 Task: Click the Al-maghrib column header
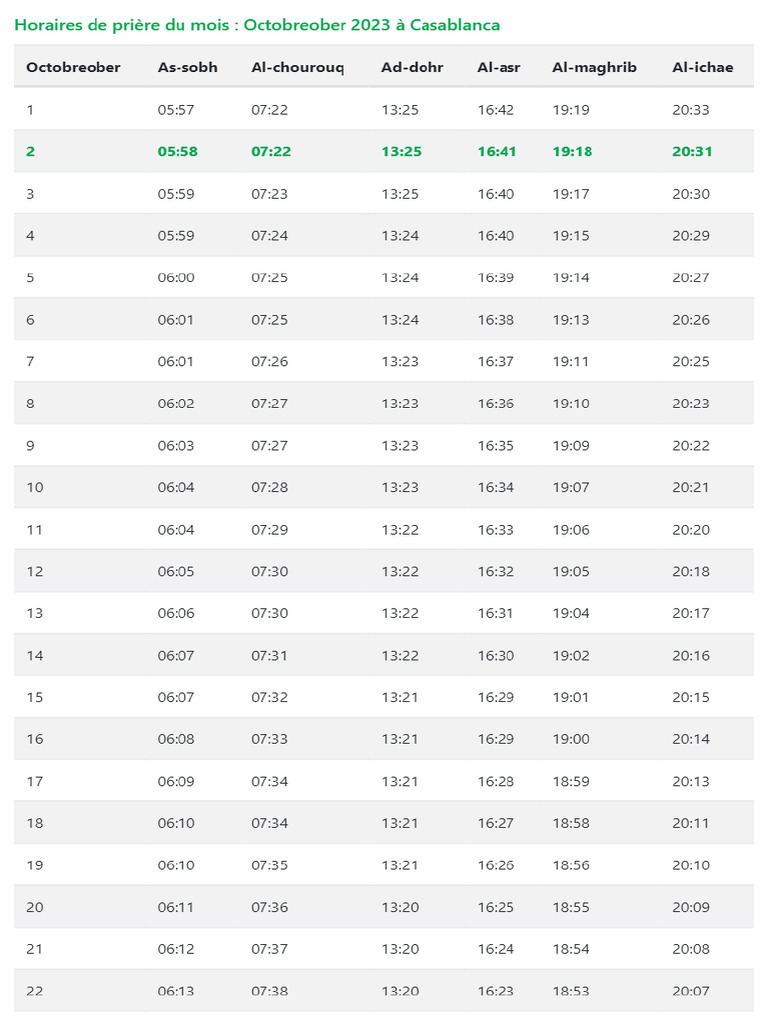click(594, 67)
